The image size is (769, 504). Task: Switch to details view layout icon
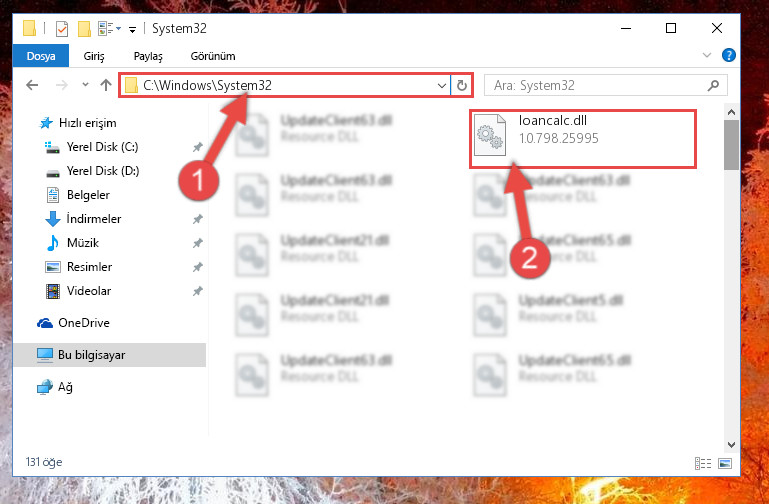tap(702, 463)
